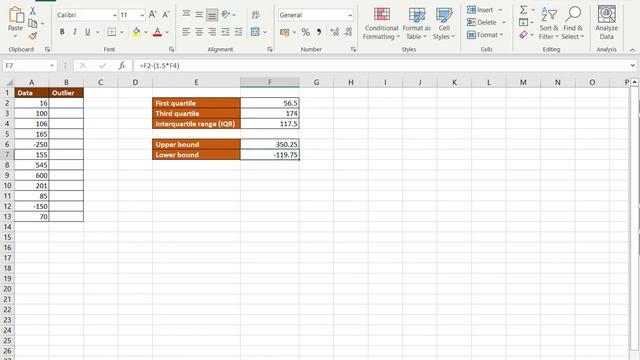The width and height of the screenshot is (640, 360).
Task: Toggle Align Right
Action: [x=212, y=32]
